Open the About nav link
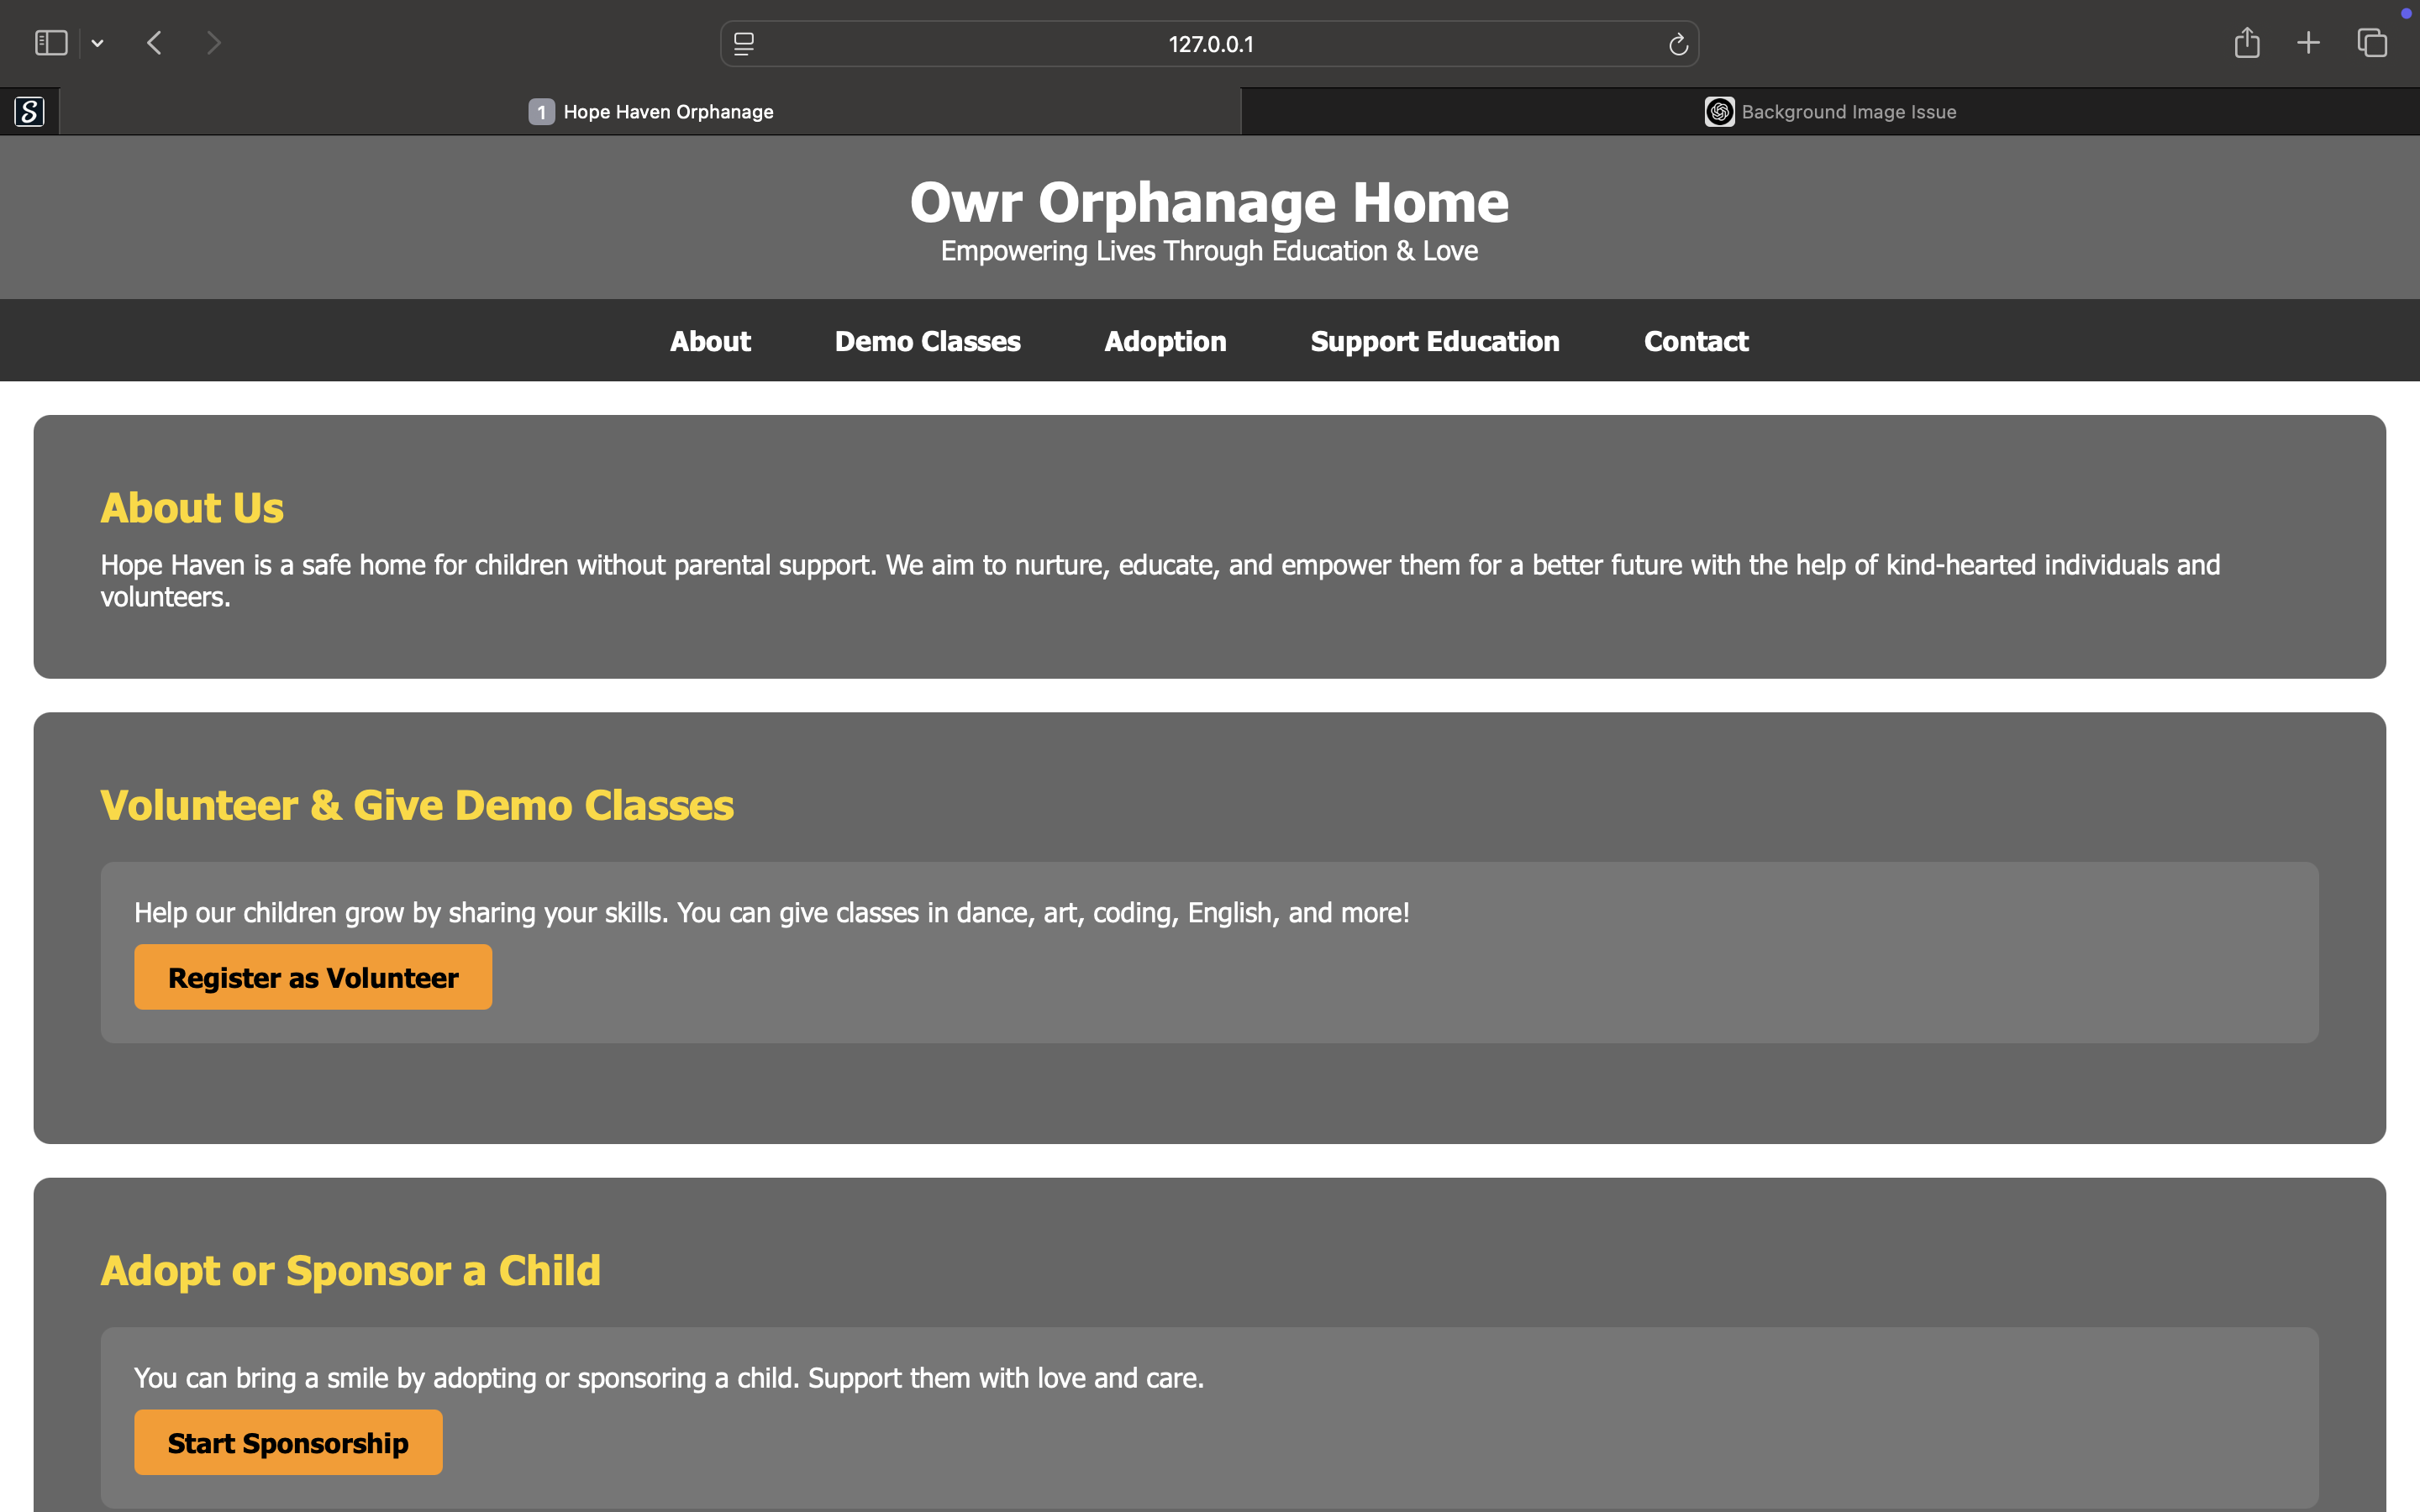The width and height of the screenshot is (2420, 1512). click(x=710, y=341)
